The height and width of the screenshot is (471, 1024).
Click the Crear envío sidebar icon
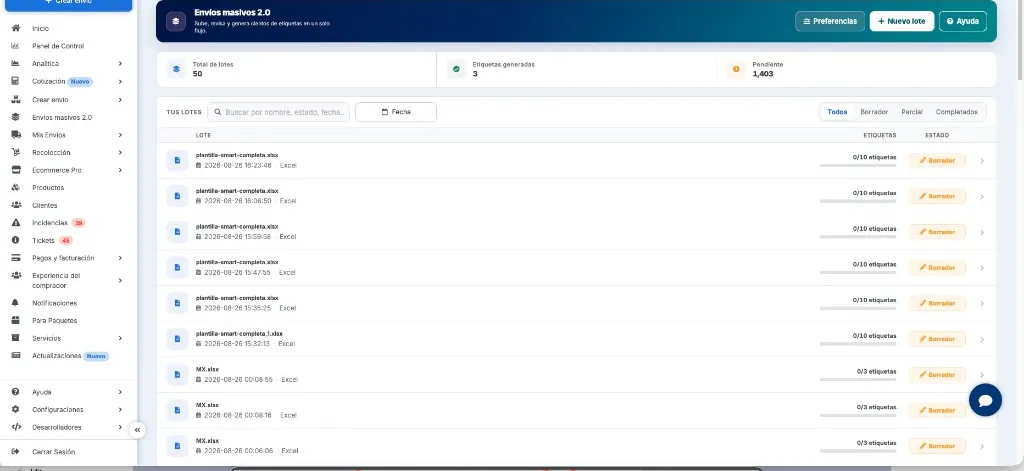[x=16, y=99]
